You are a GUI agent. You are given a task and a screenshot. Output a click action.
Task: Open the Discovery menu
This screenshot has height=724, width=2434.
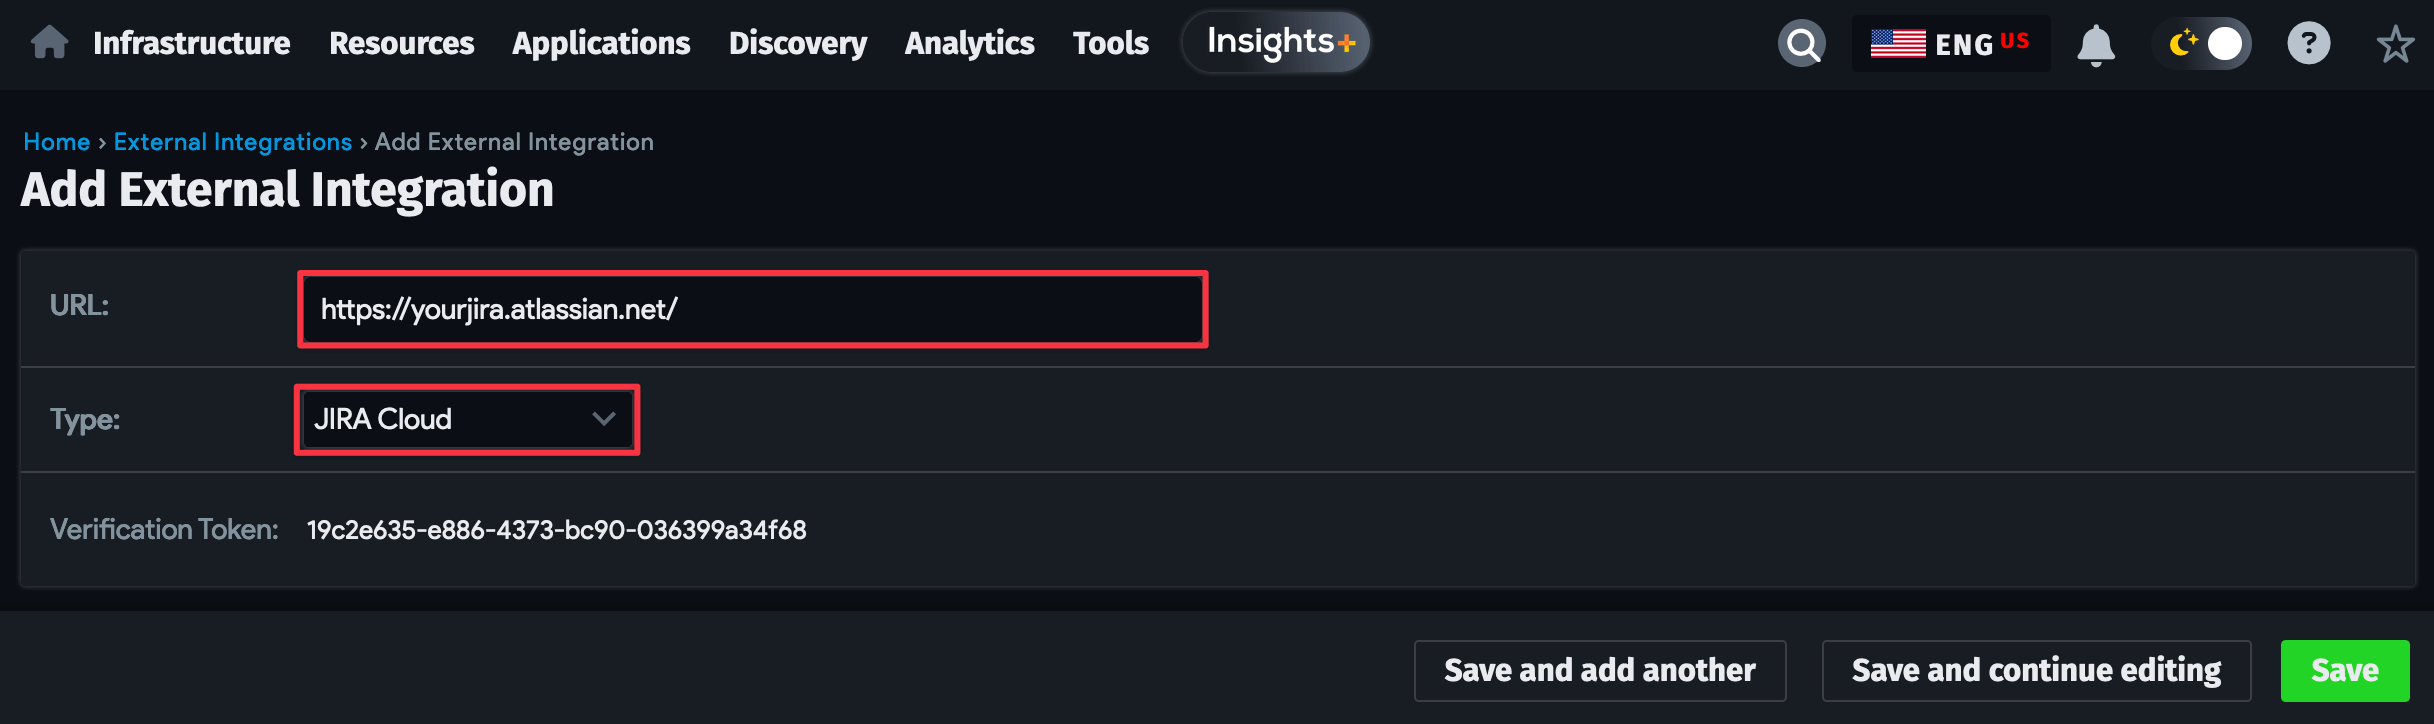pos(798,42)
